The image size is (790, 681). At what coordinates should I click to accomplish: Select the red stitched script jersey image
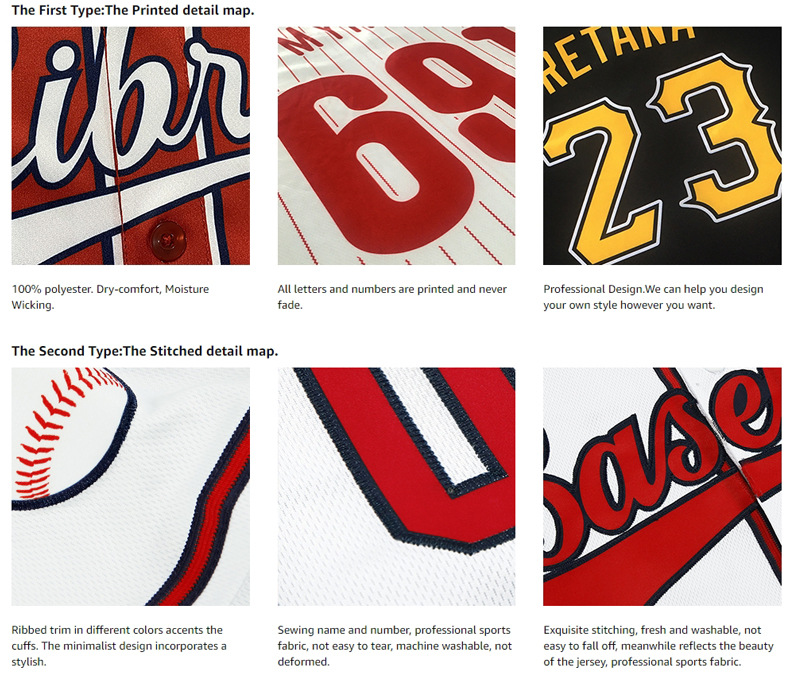662,487
